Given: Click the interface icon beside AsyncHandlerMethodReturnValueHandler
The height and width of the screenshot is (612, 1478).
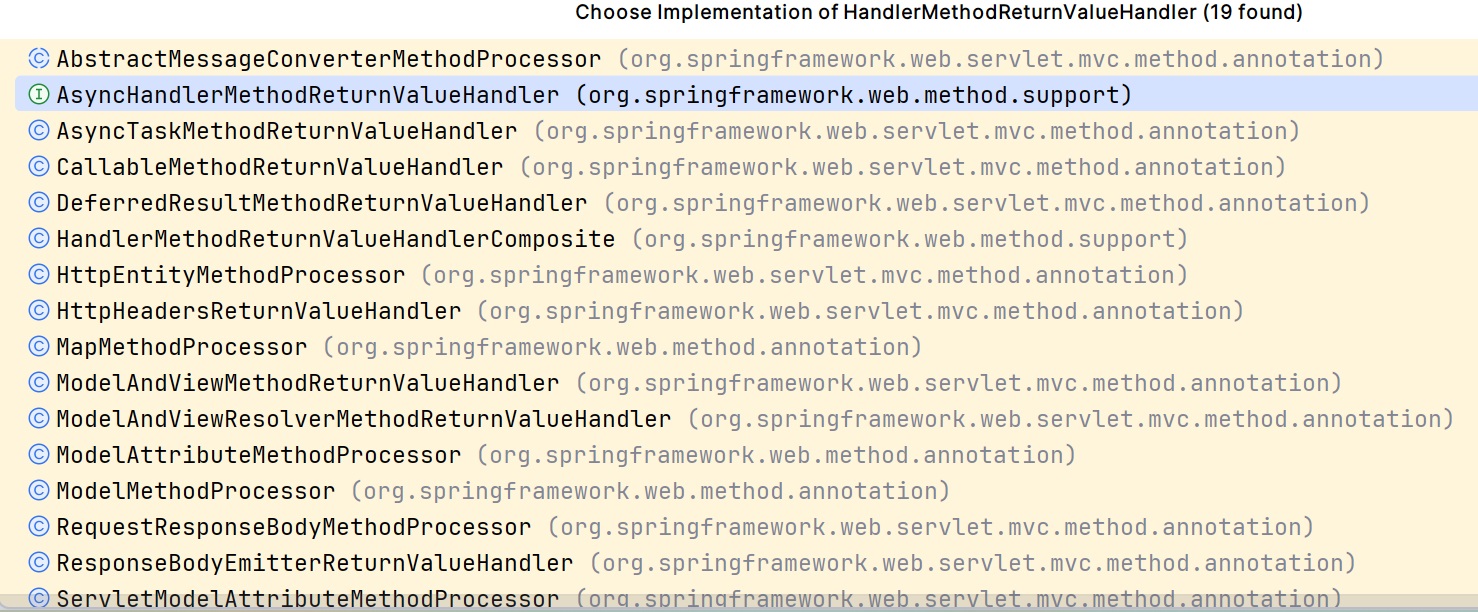Looking at the screenshot, I should point(39,95).
